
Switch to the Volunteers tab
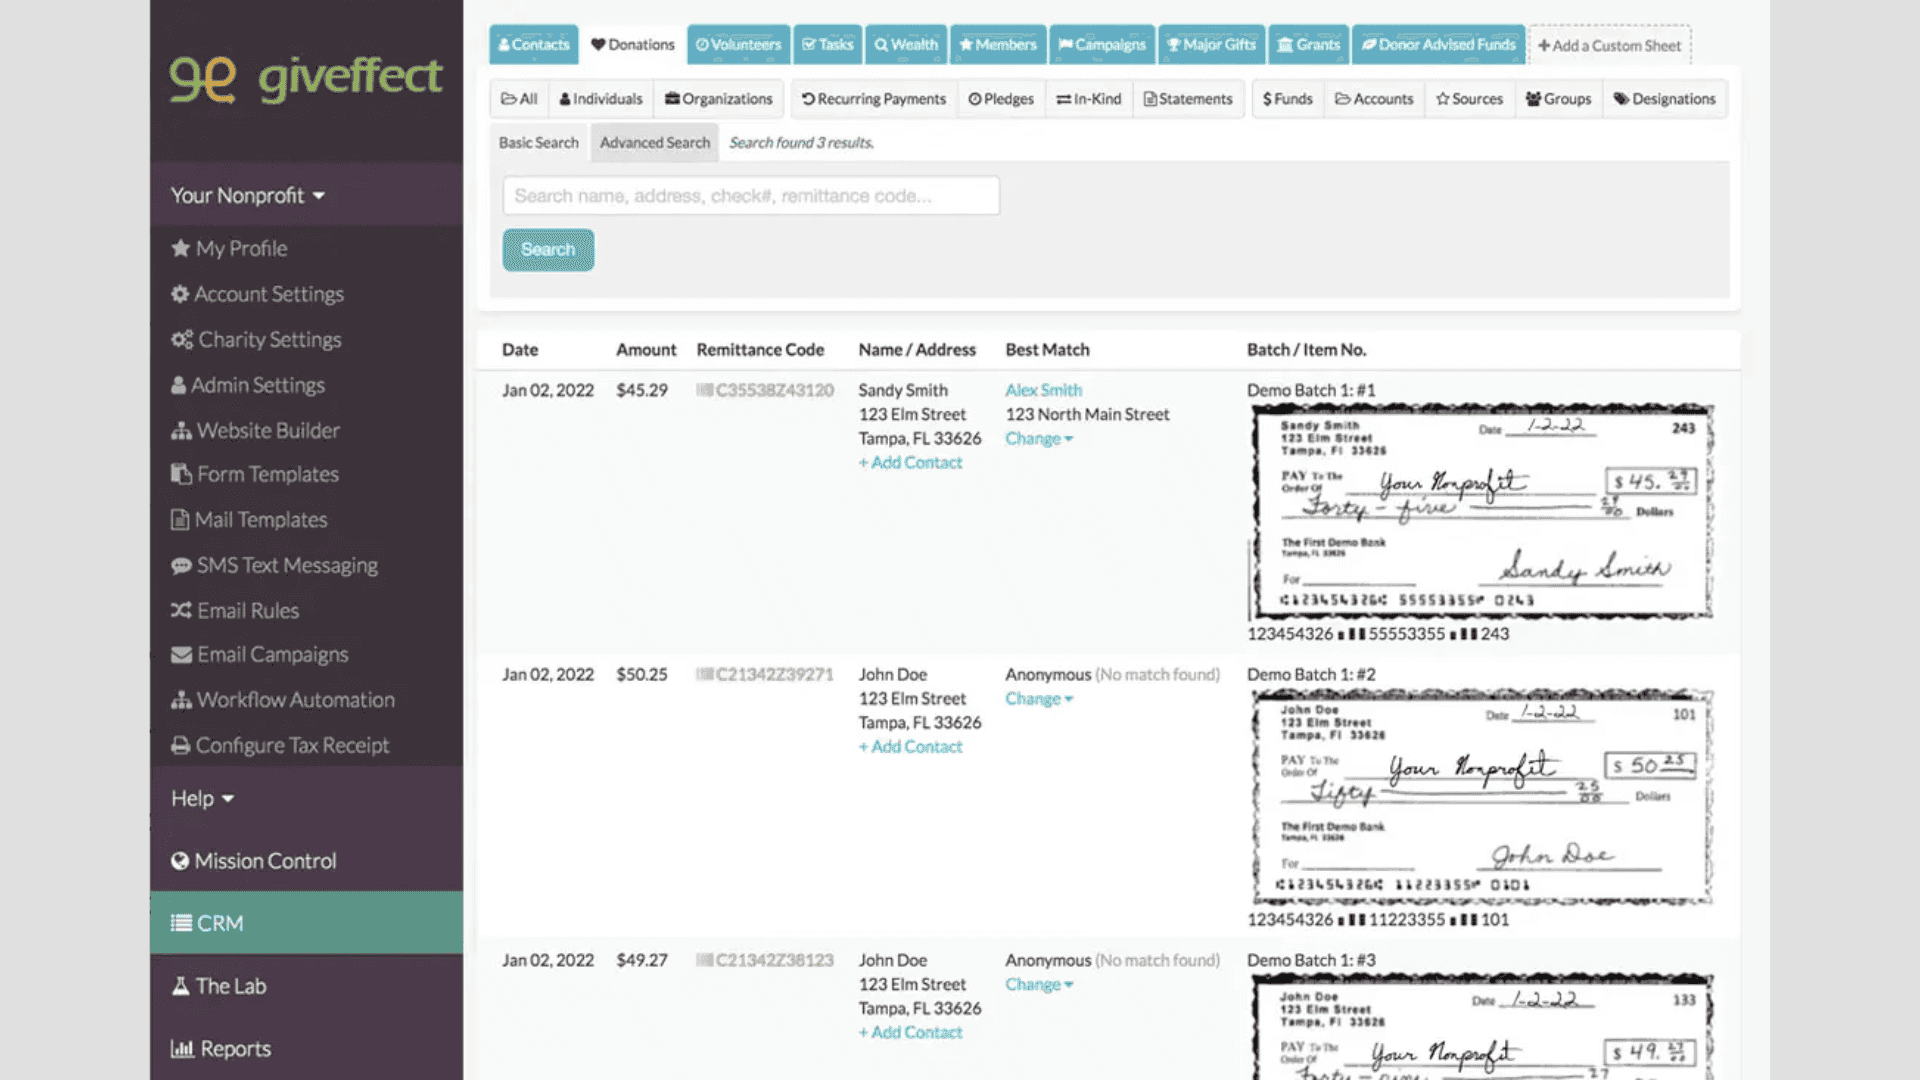738,45
